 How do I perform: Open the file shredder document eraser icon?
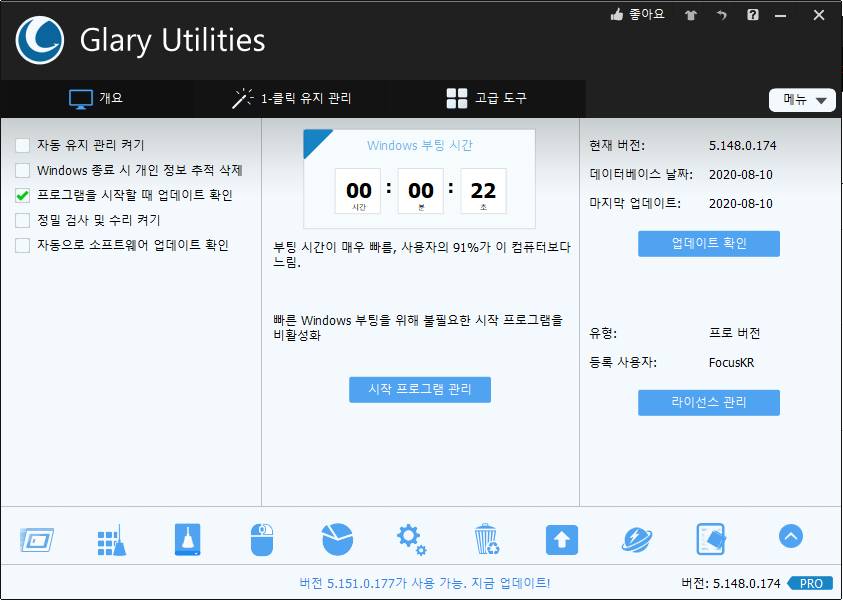[x=711, y=539]
